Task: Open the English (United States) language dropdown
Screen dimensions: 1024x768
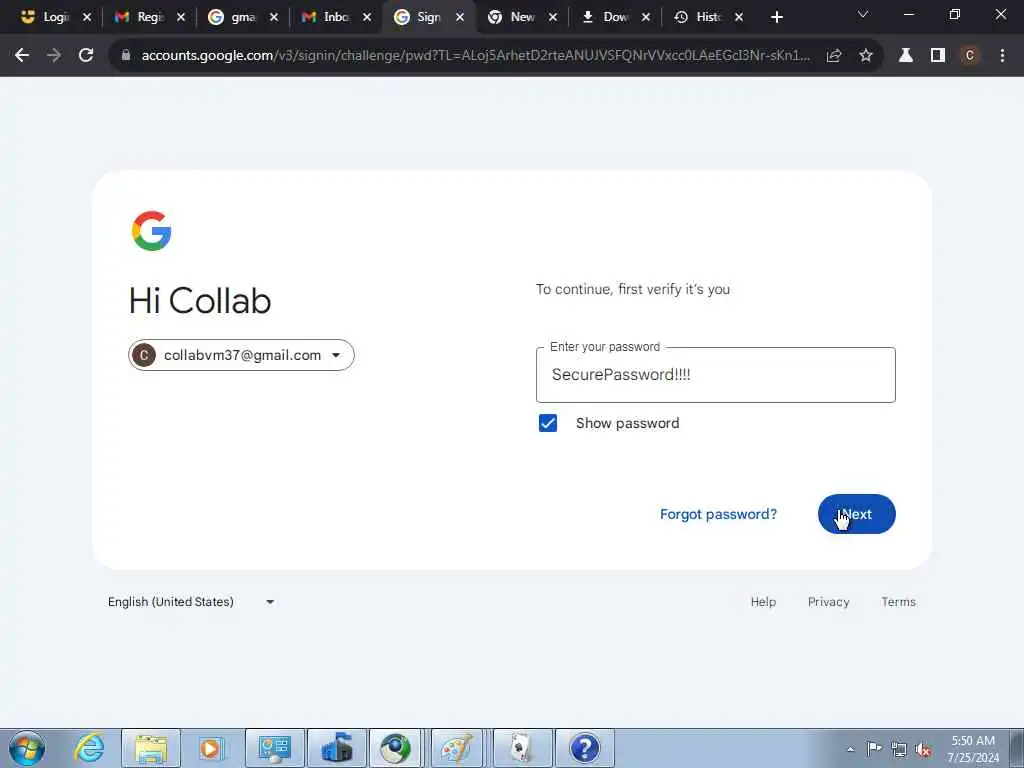Action: click(x=191, y=601)
